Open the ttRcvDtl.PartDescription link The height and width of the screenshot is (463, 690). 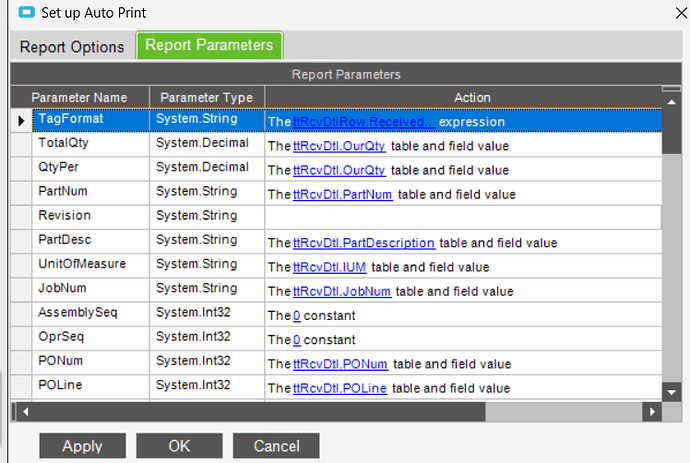[x=364, y=243]
